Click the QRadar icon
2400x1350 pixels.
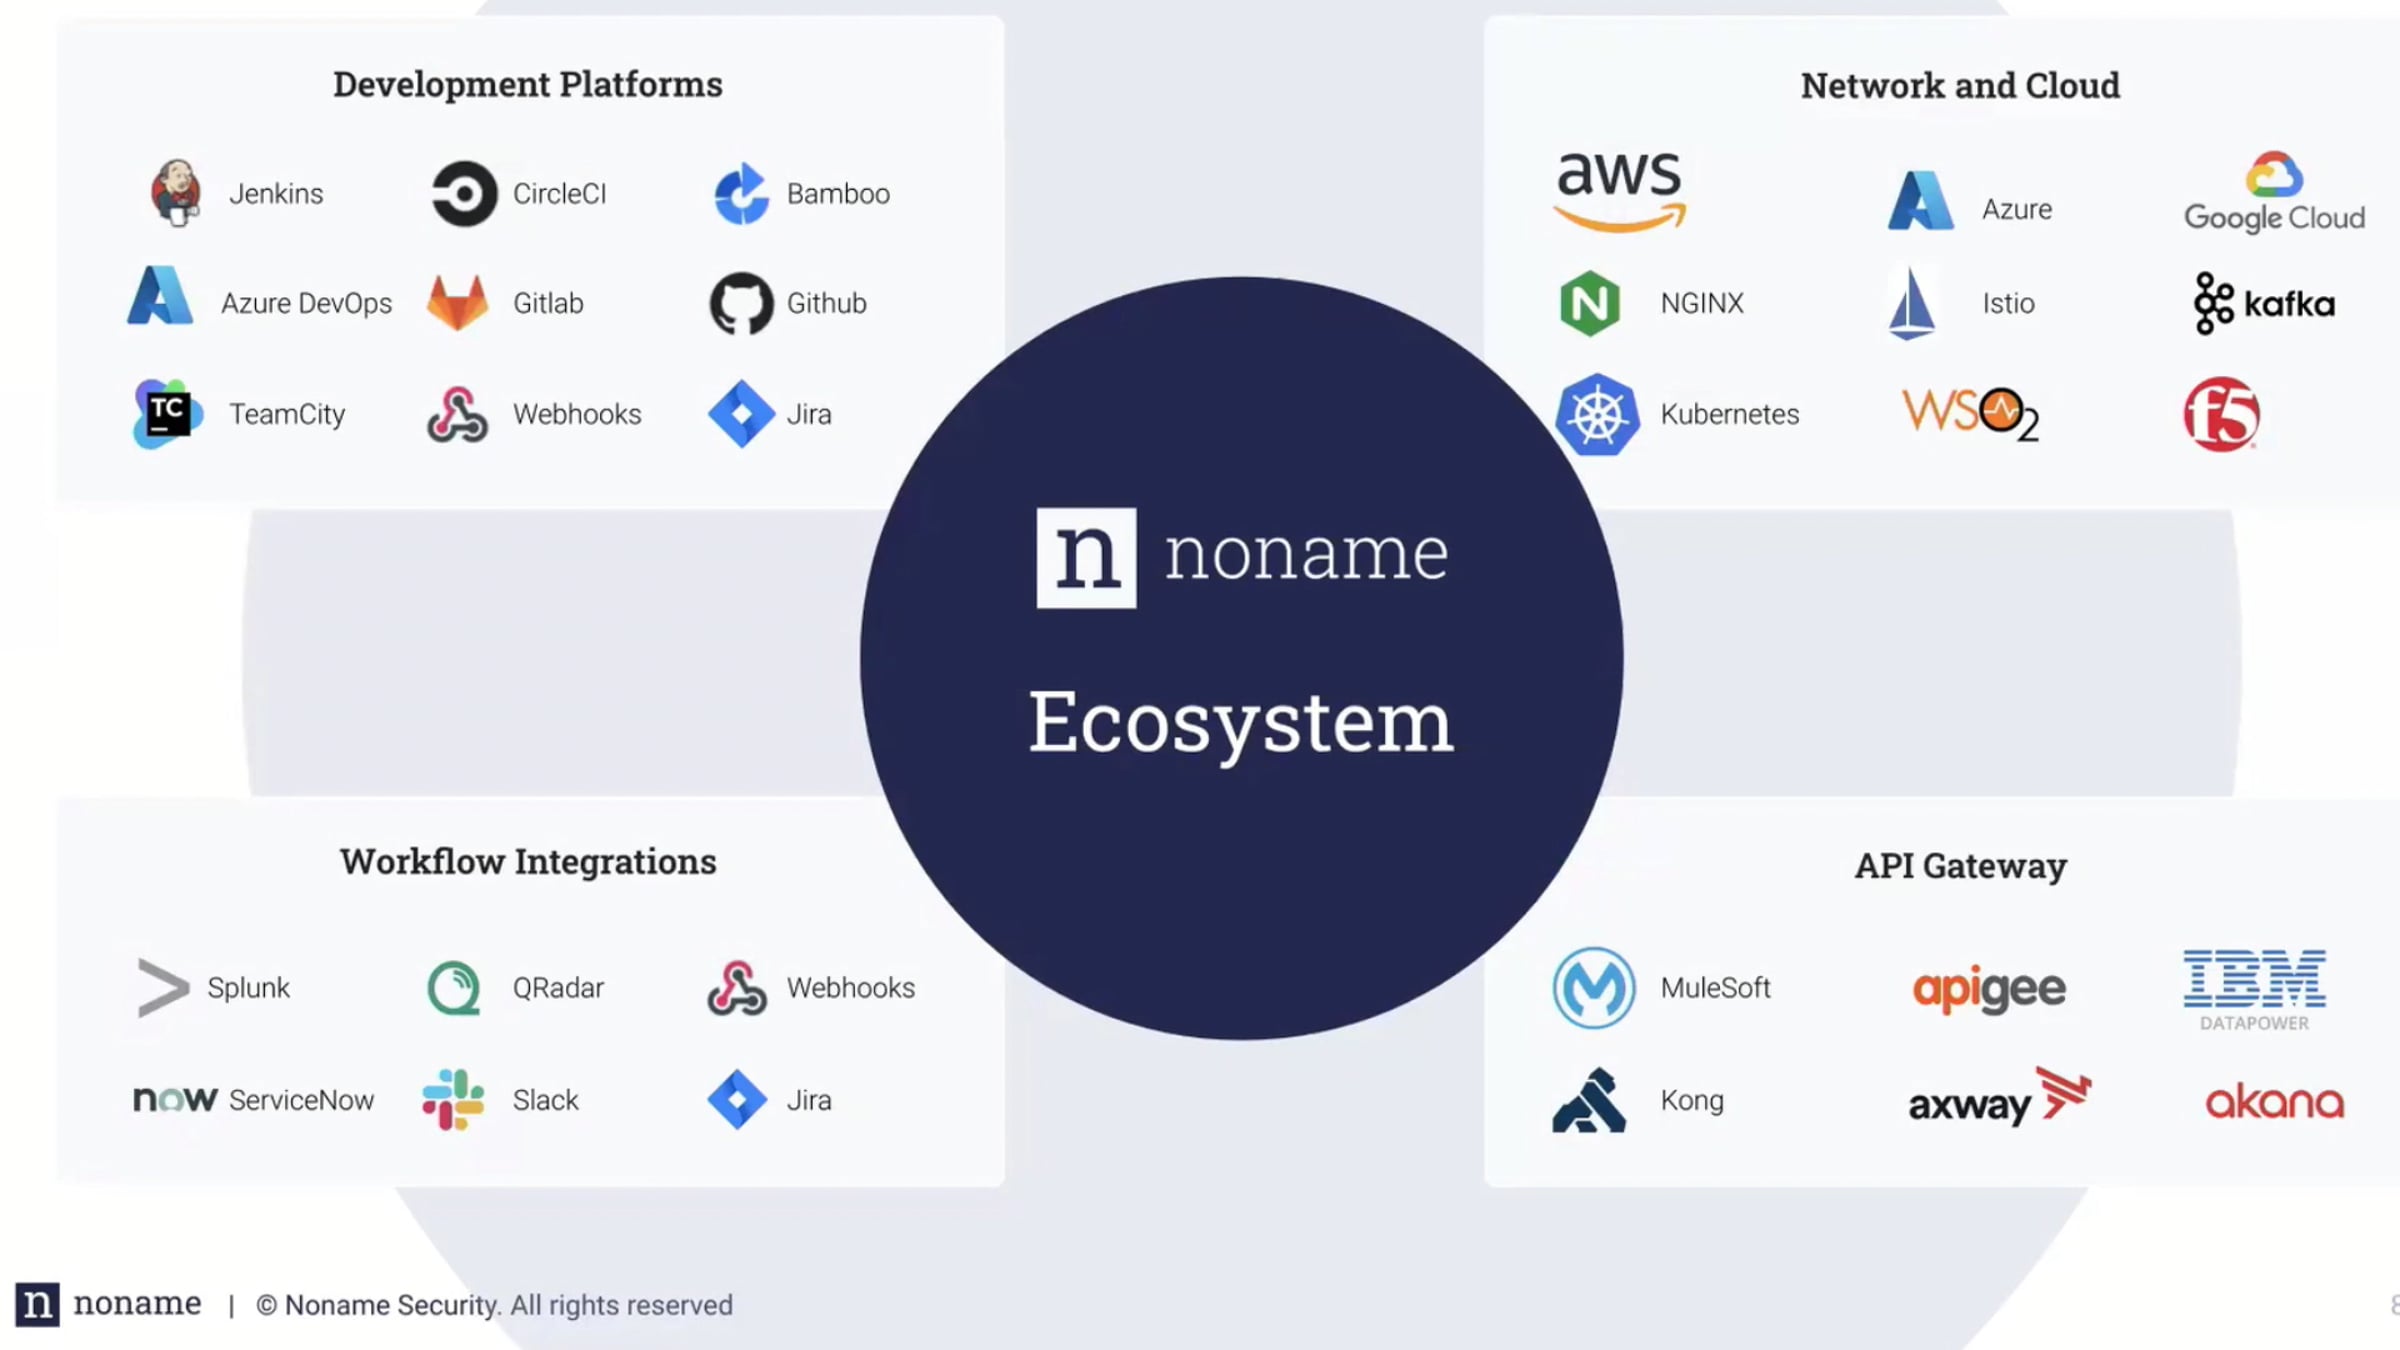[x=454, y=988]
